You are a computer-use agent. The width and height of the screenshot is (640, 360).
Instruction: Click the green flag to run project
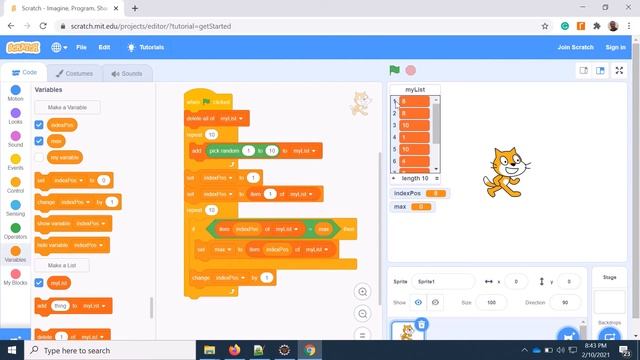coord(394,70)
